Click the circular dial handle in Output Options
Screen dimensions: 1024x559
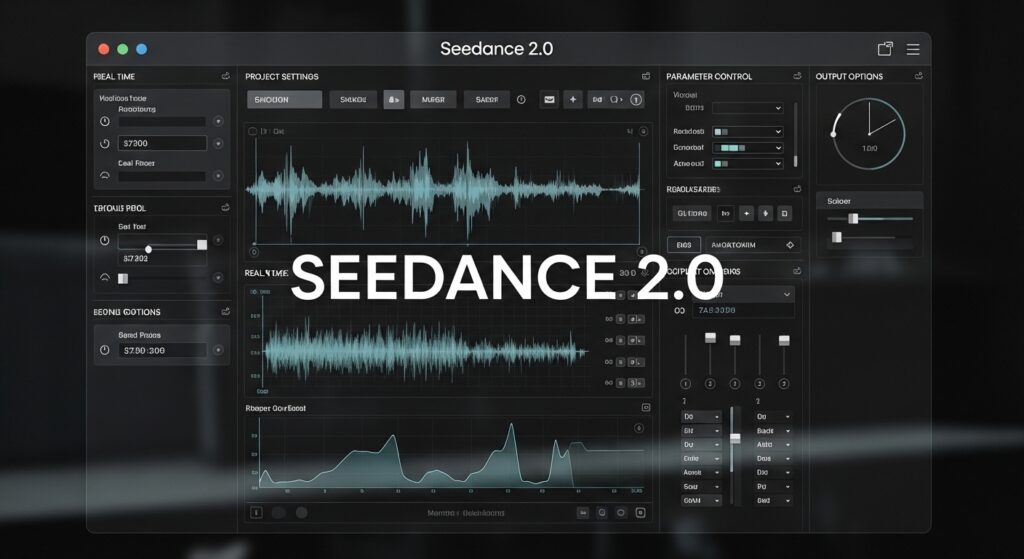833,134
